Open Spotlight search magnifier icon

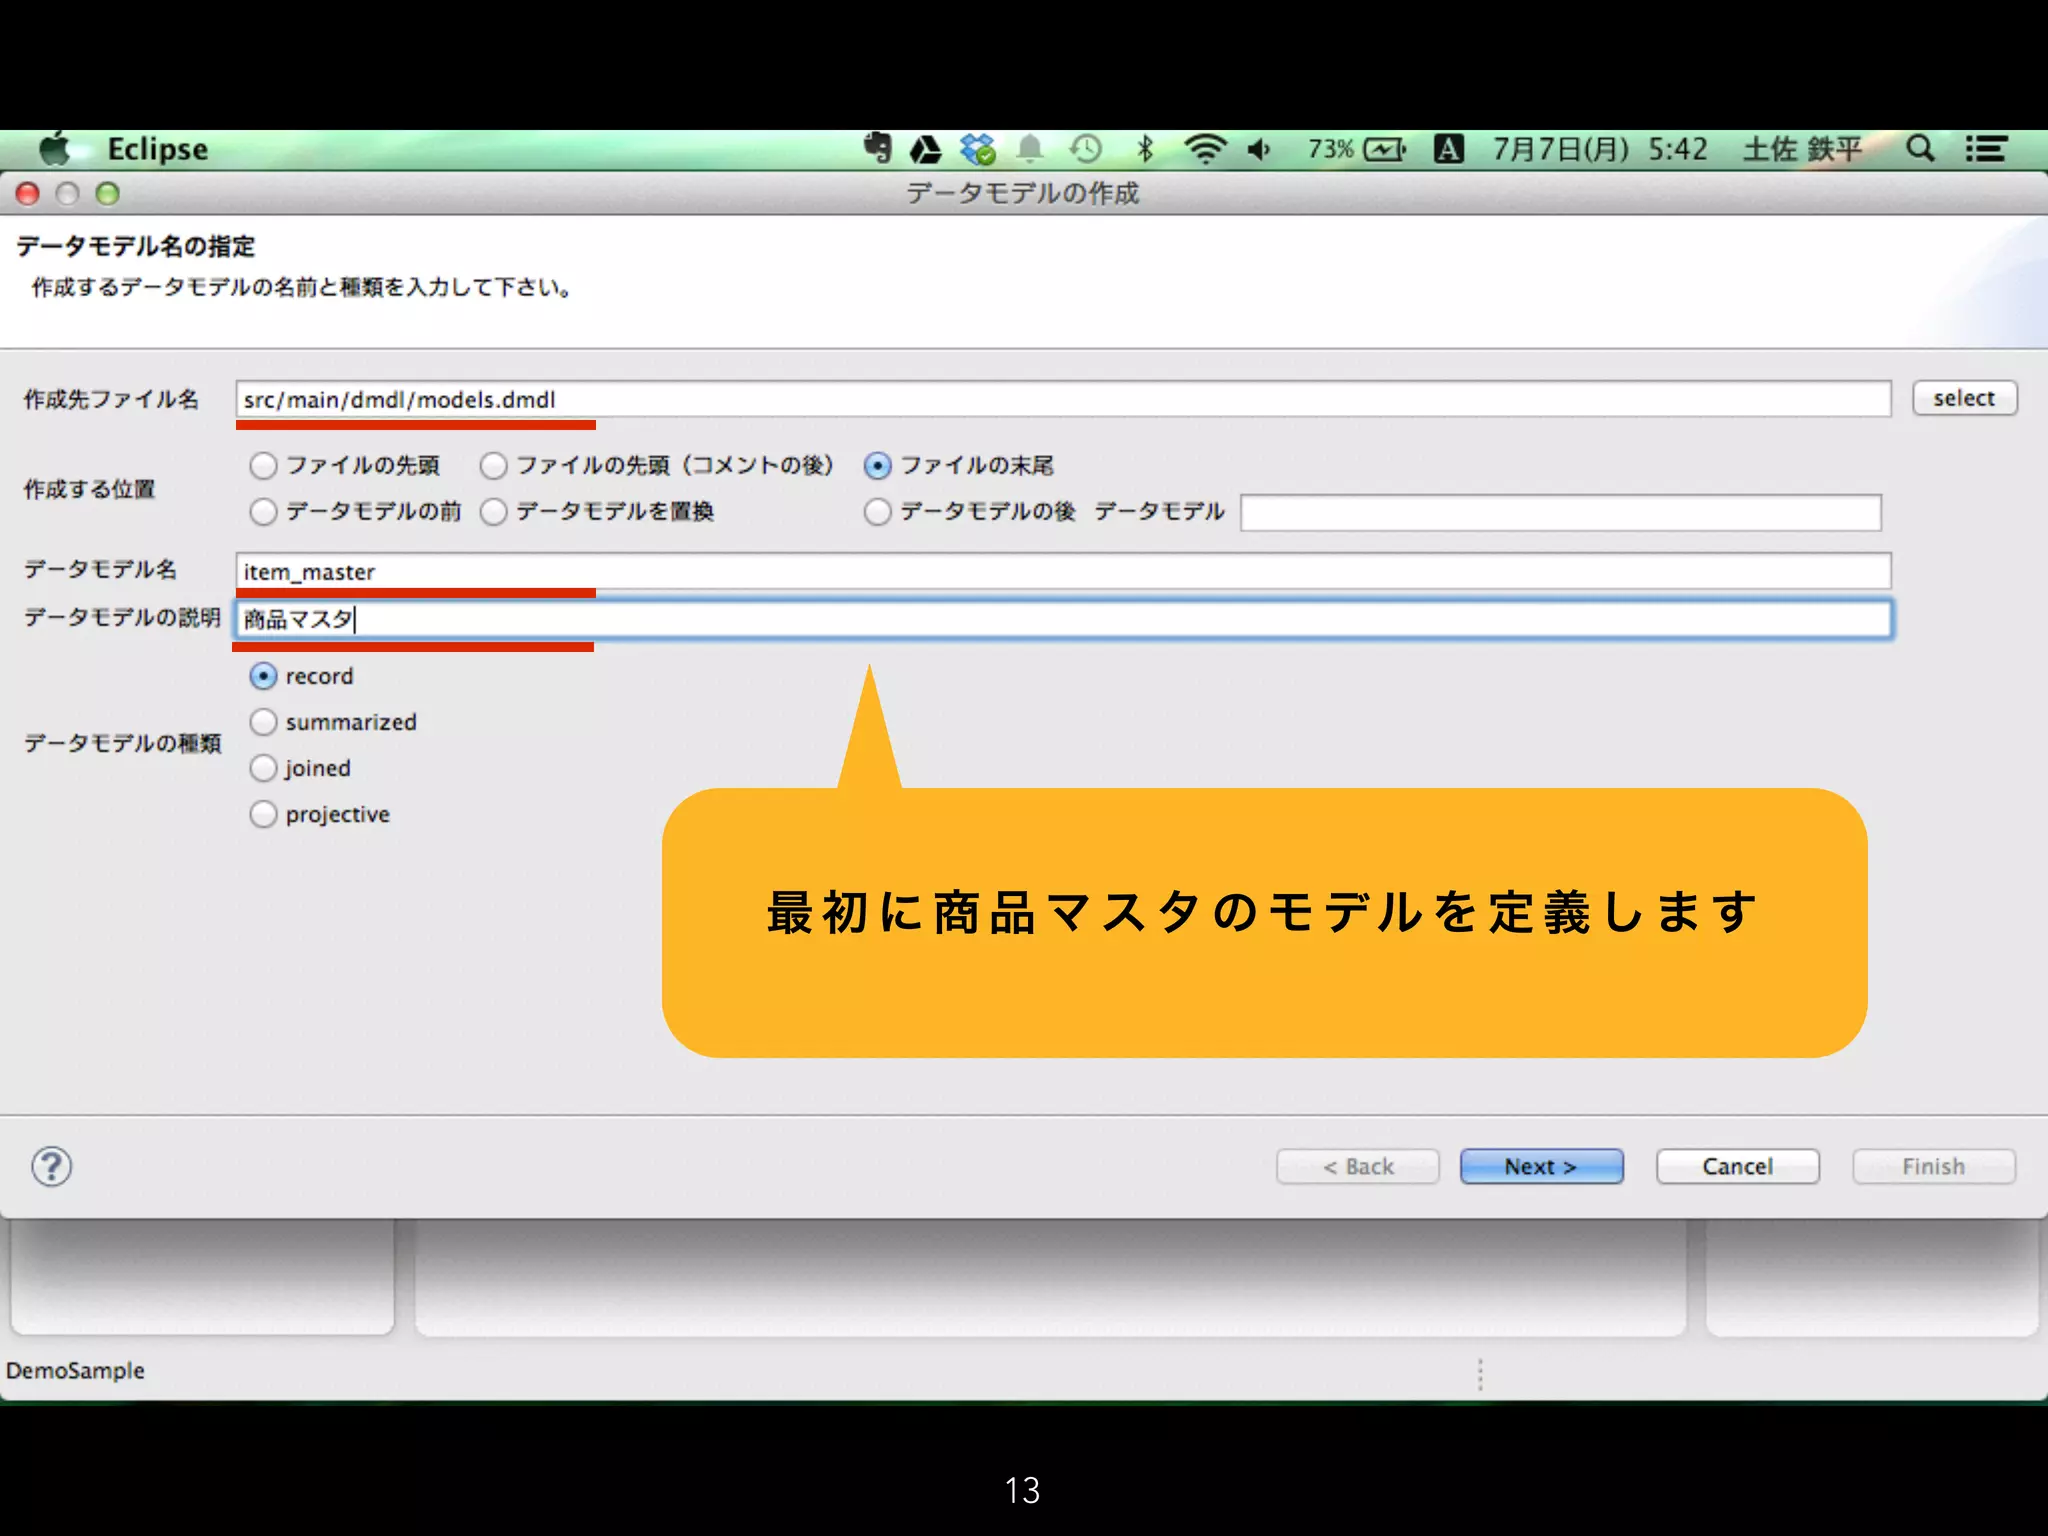(x=1919, y=149)
